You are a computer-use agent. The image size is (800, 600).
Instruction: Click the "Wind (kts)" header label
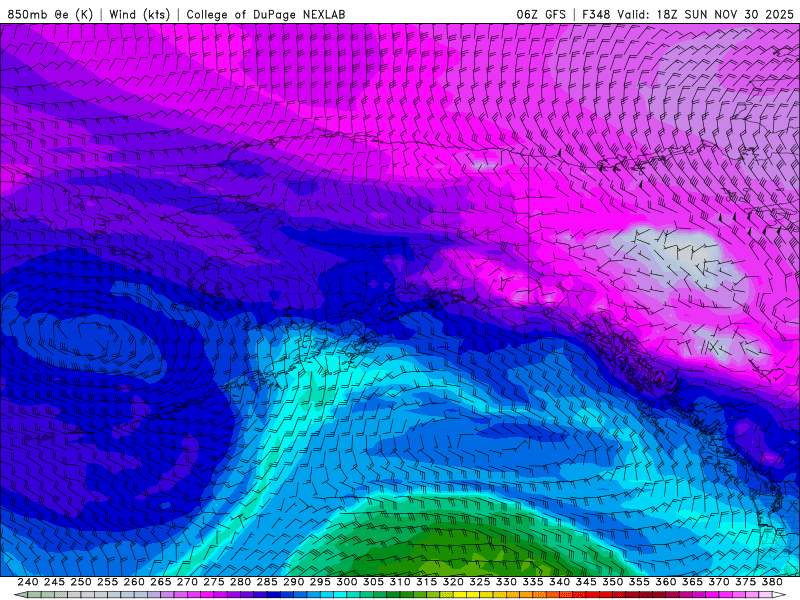pyautogui.click(x=139, y=14)
